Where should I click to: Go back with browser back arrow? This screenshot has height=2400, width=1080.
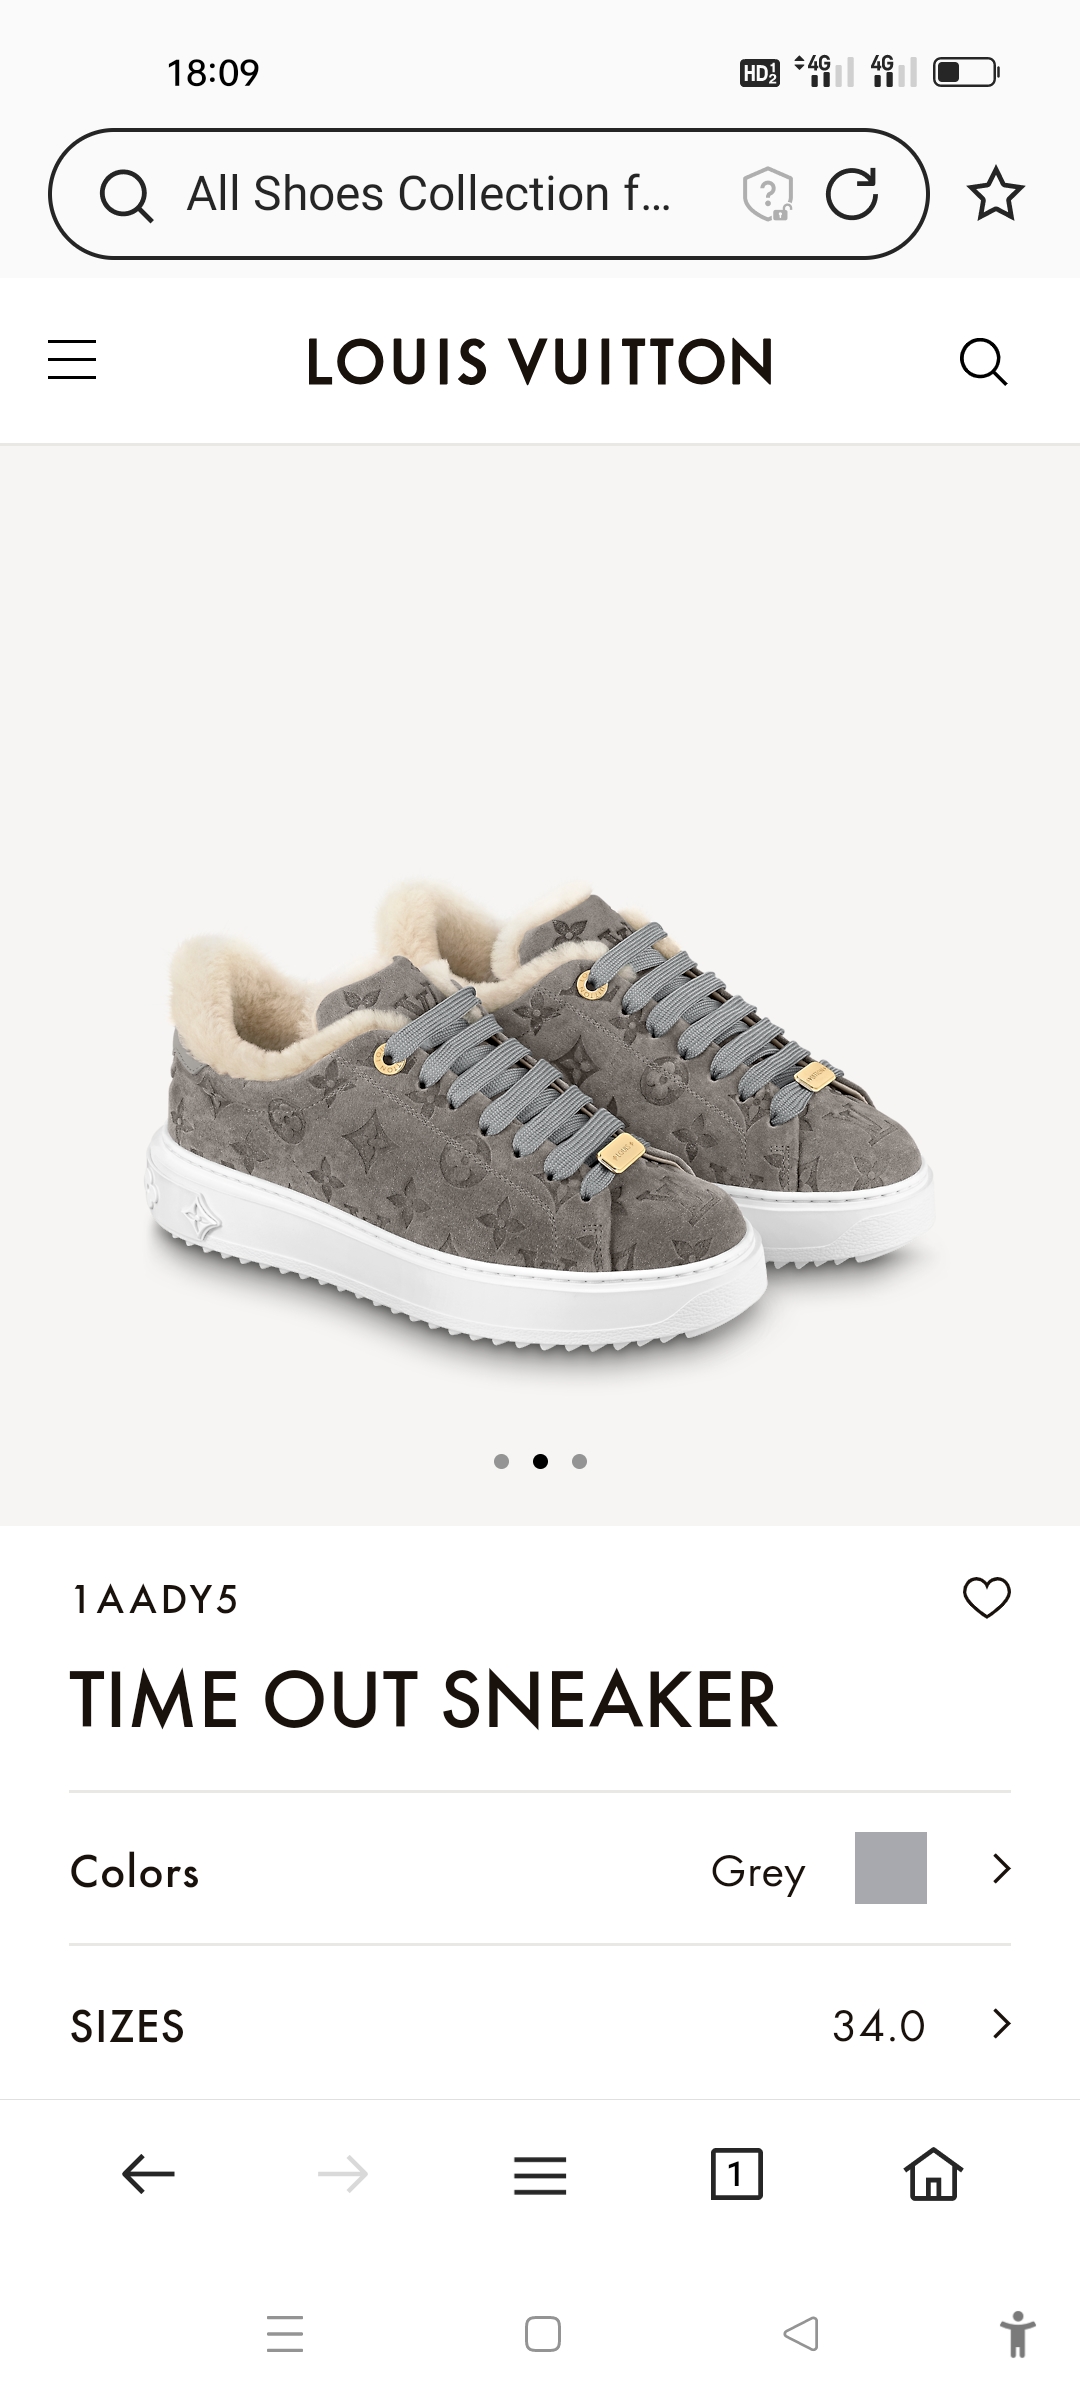pyautogui.click(x=148, y=2174)
